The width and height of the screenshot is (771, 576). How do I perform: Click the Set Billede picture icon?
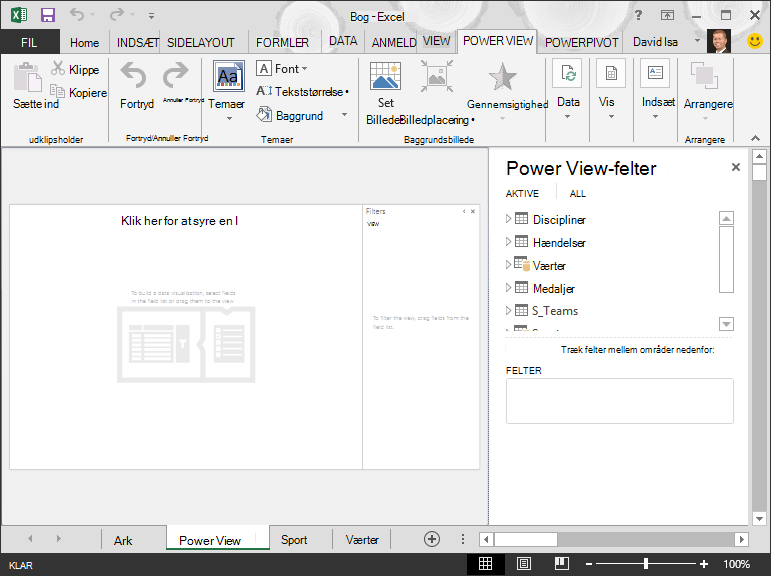tap(386, 76)
